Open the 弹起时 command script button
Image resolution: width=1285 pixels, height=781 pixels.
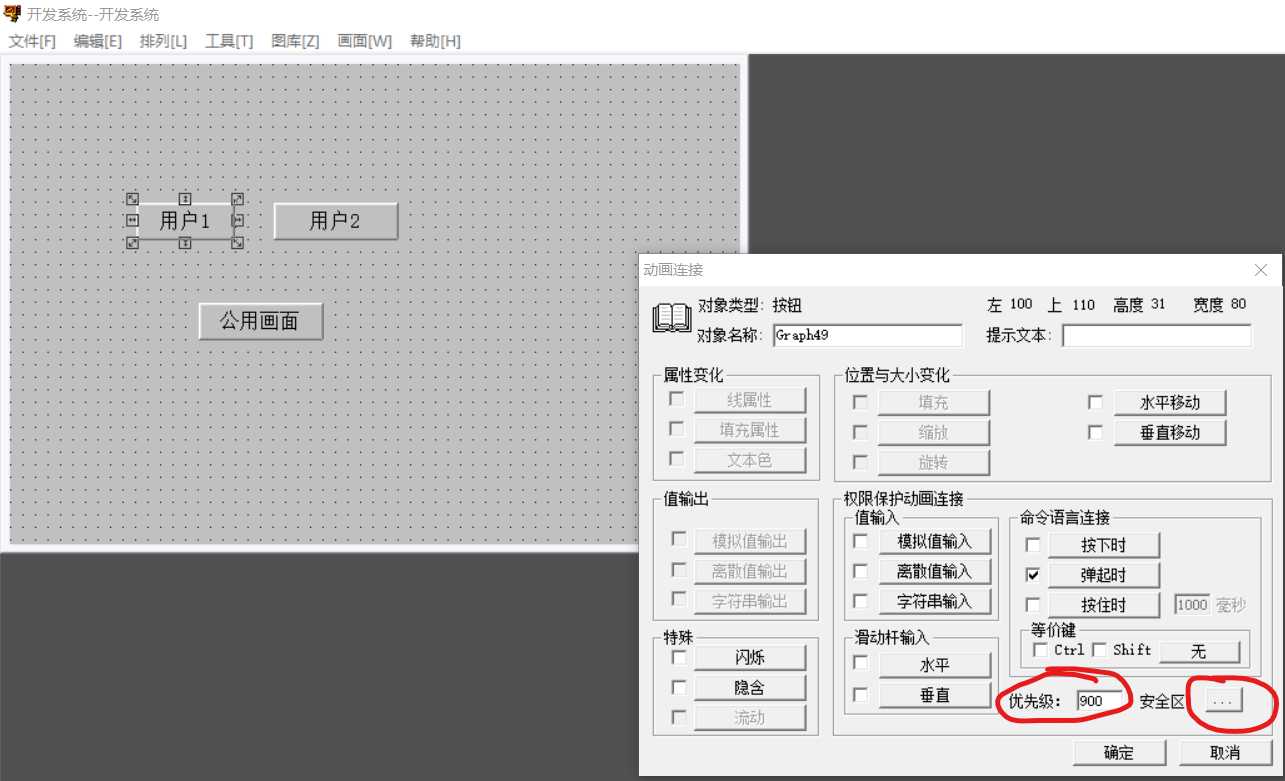pos(1104,575)
